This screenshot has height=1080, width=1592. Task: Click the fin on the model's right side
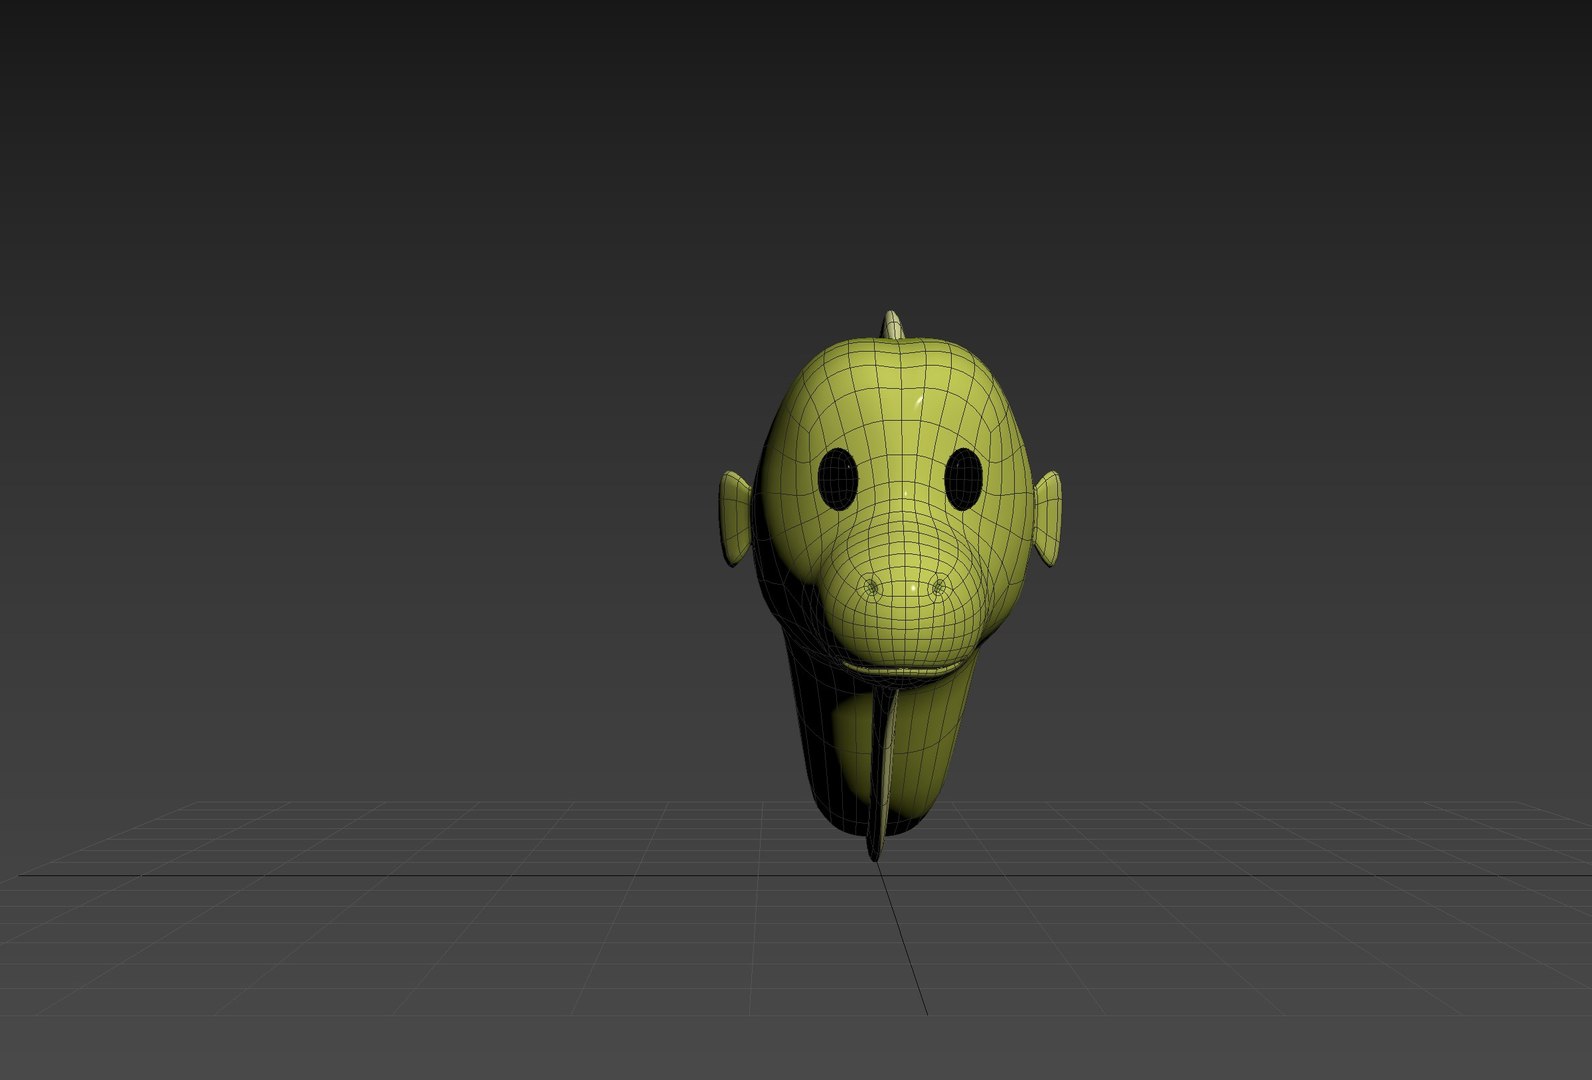1047,517
